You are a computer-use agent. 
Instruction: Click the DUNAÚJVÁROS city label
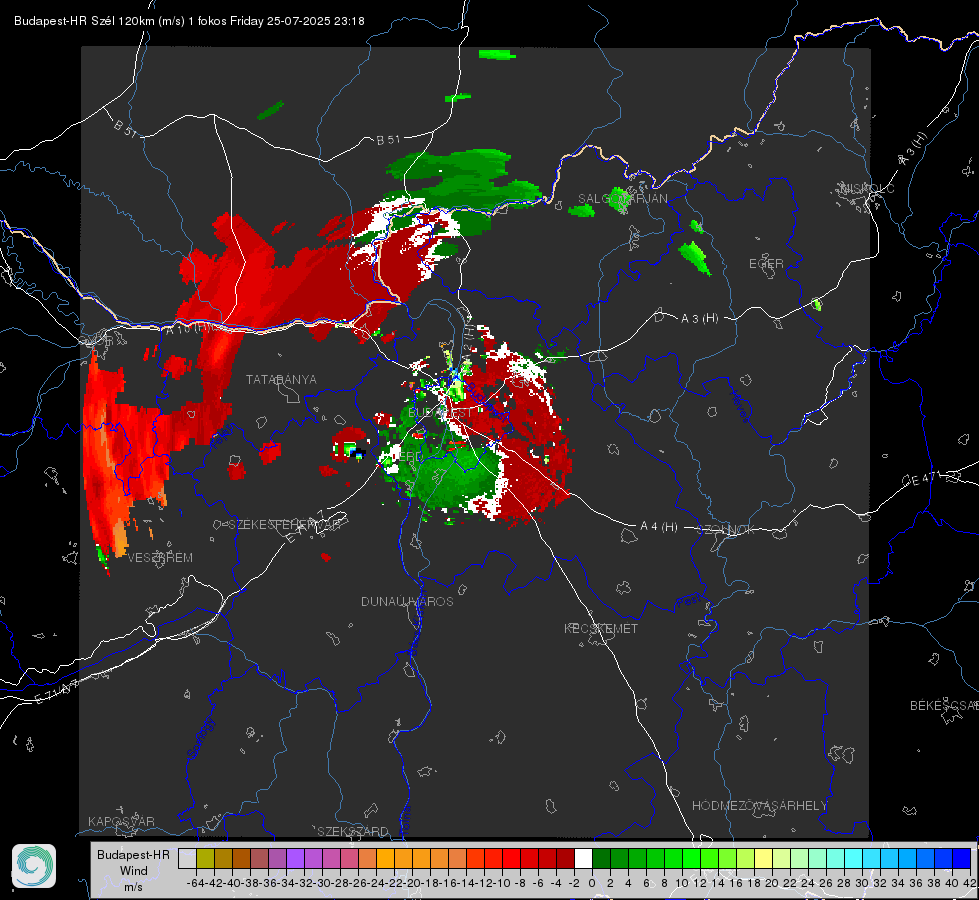[407, 601]
